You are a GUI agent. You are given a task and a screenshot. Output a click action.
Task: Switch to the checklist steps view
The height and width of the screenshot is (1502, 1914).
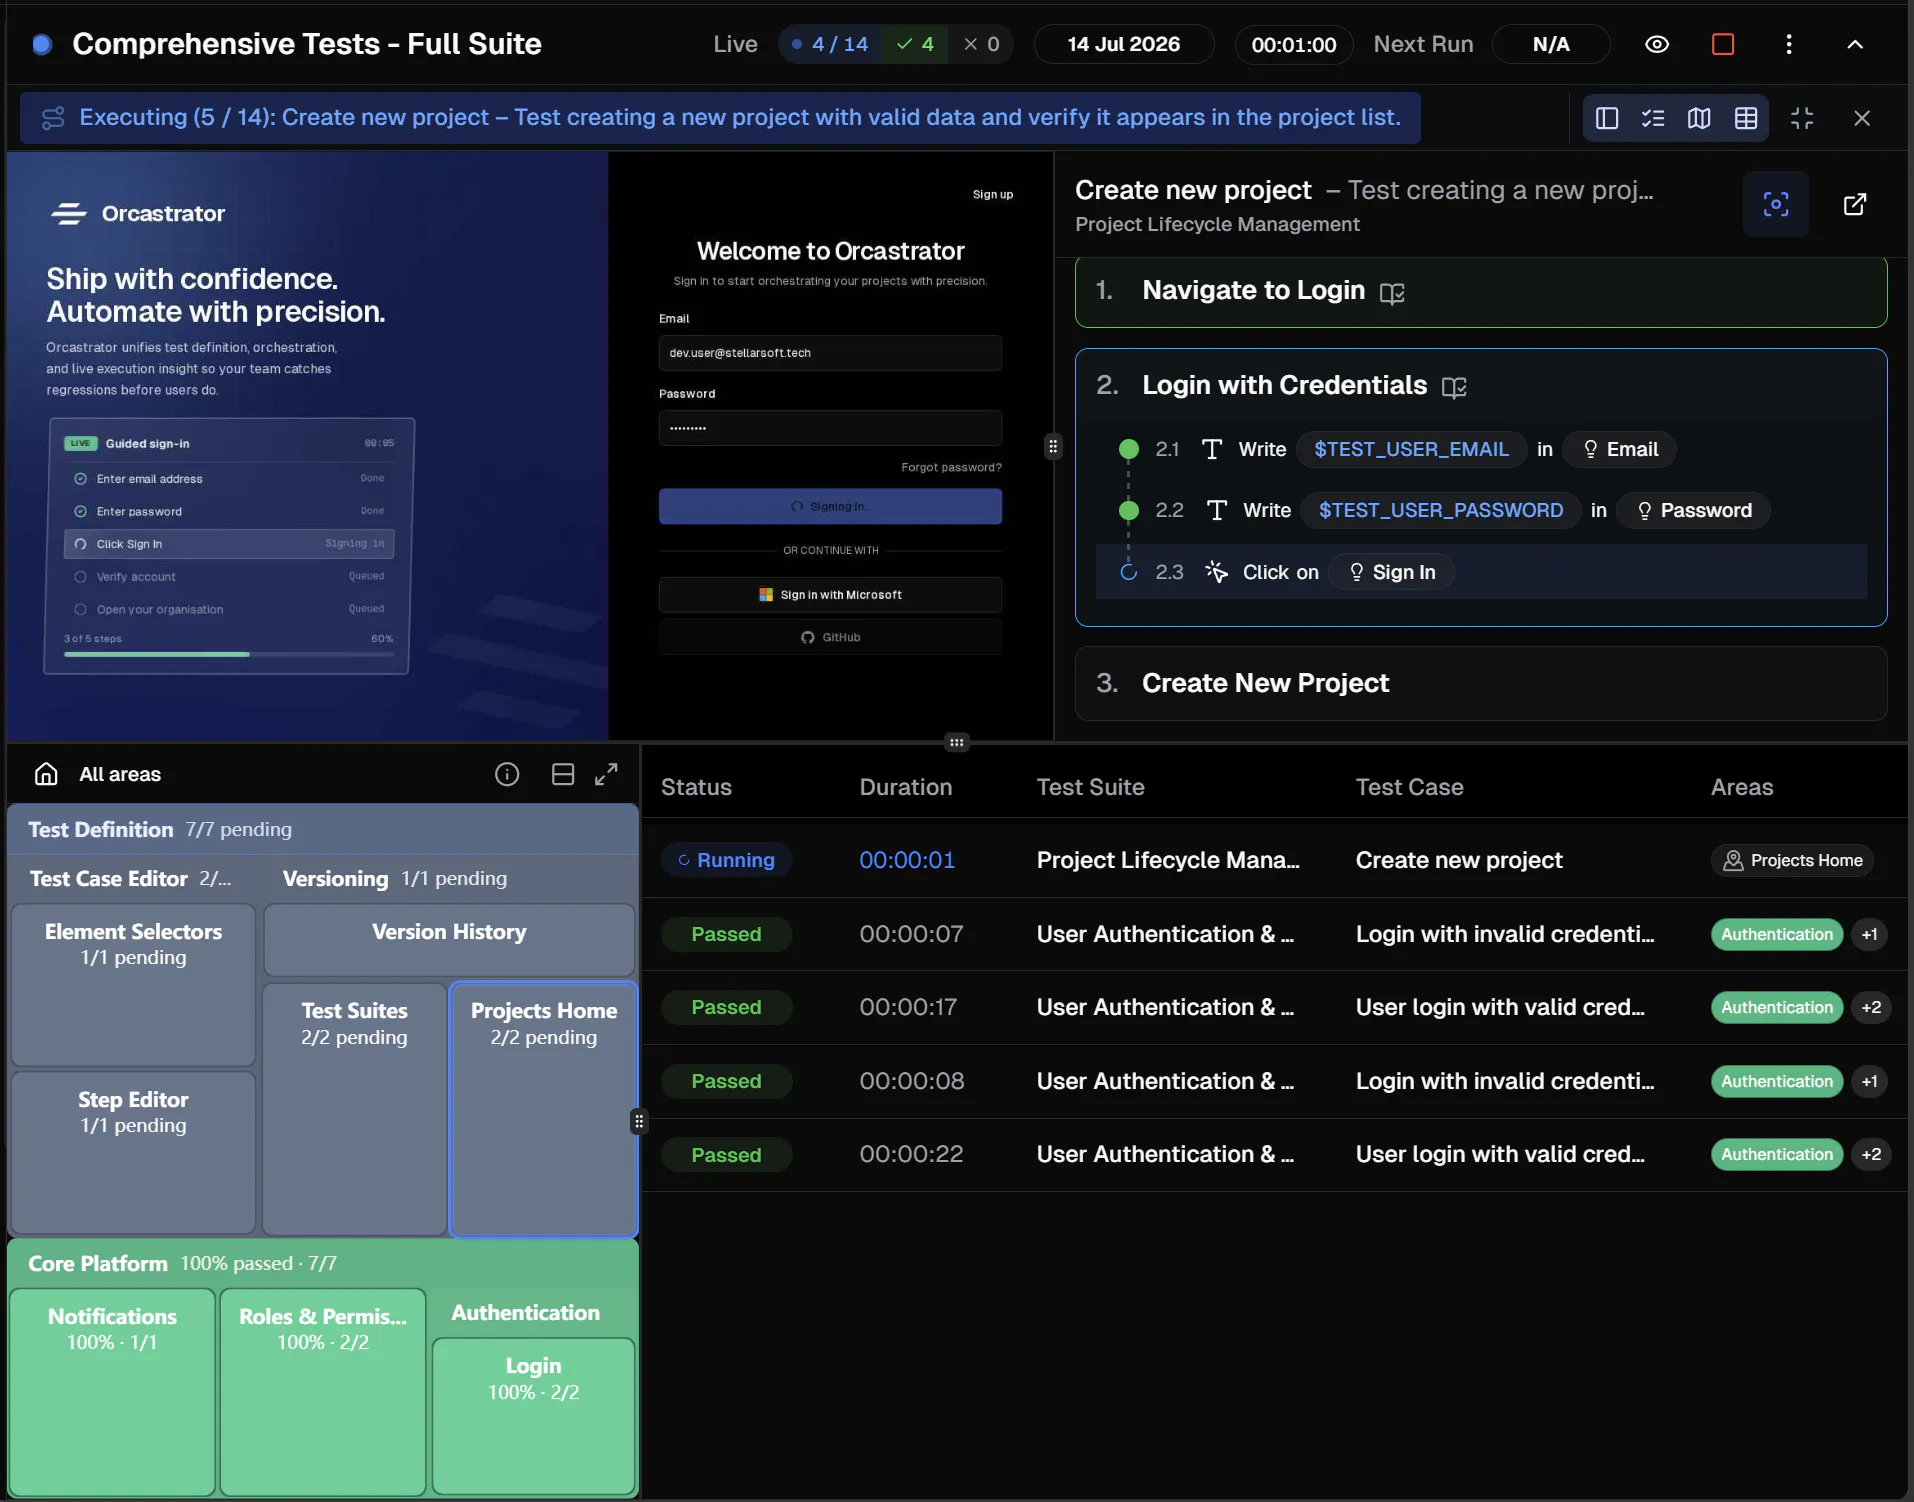(x=1653, y=118)
